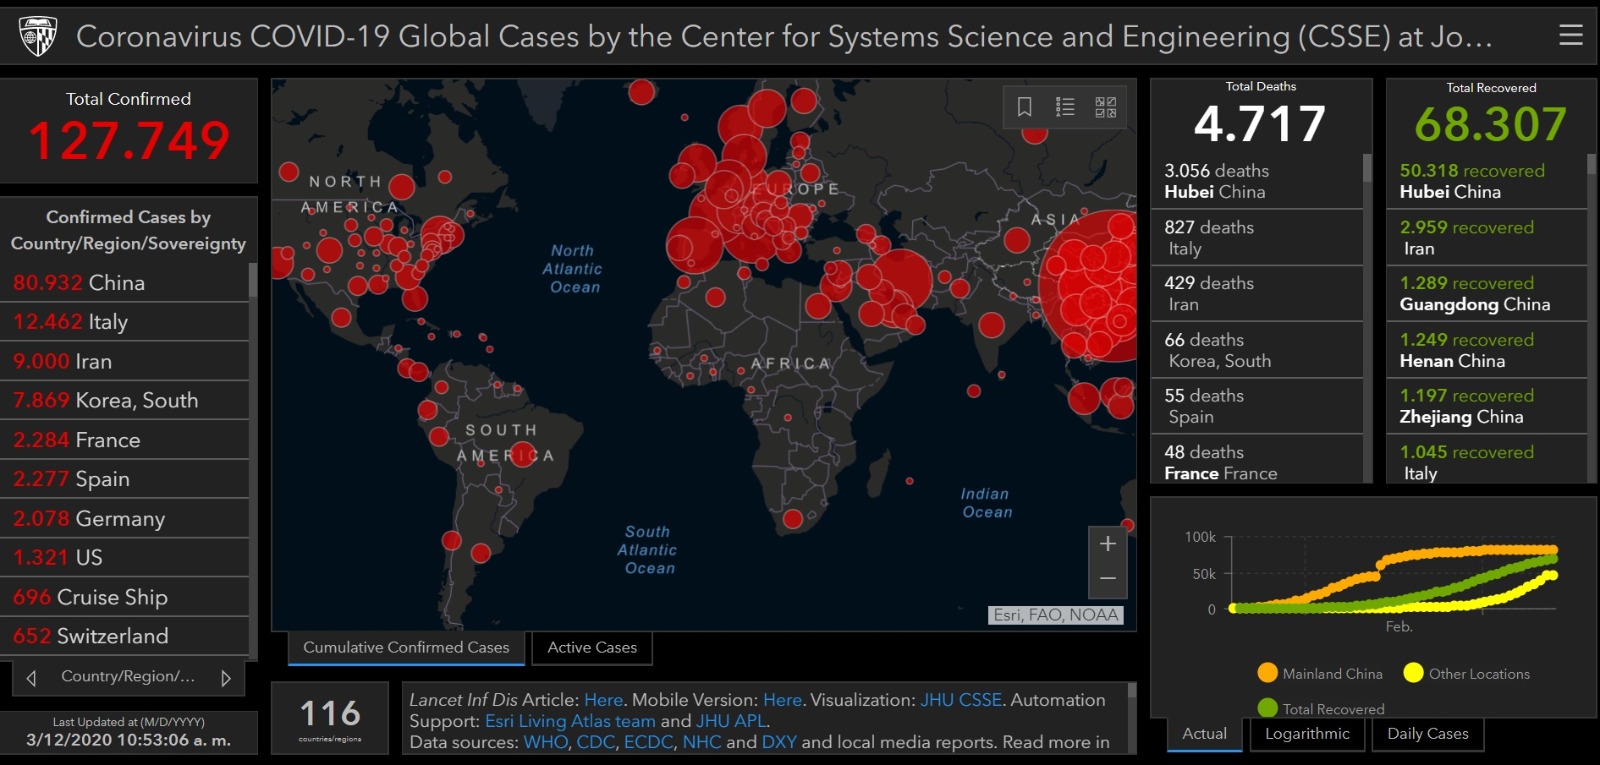This screenshot has height=765, width=1600.
Task: Follow the JHU CSSE link
Action: (x=961, y=700)
